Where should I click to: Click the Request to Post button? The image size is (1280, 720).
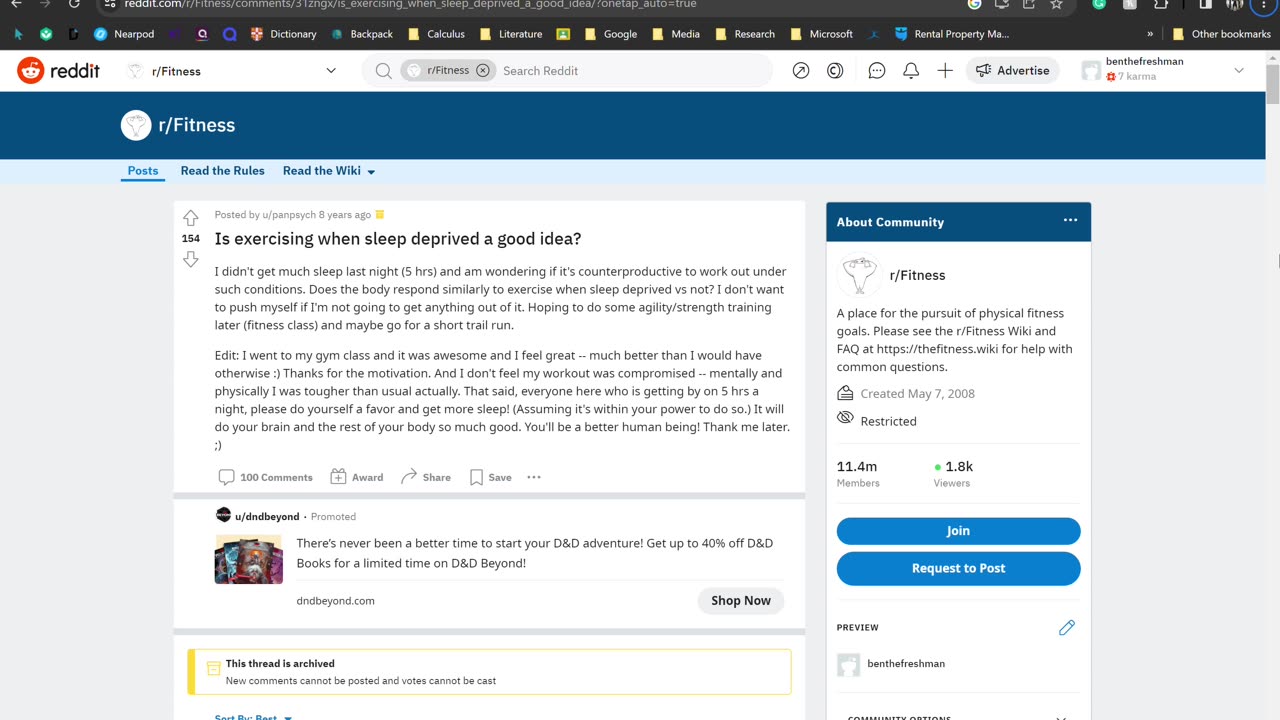point(958,568)
